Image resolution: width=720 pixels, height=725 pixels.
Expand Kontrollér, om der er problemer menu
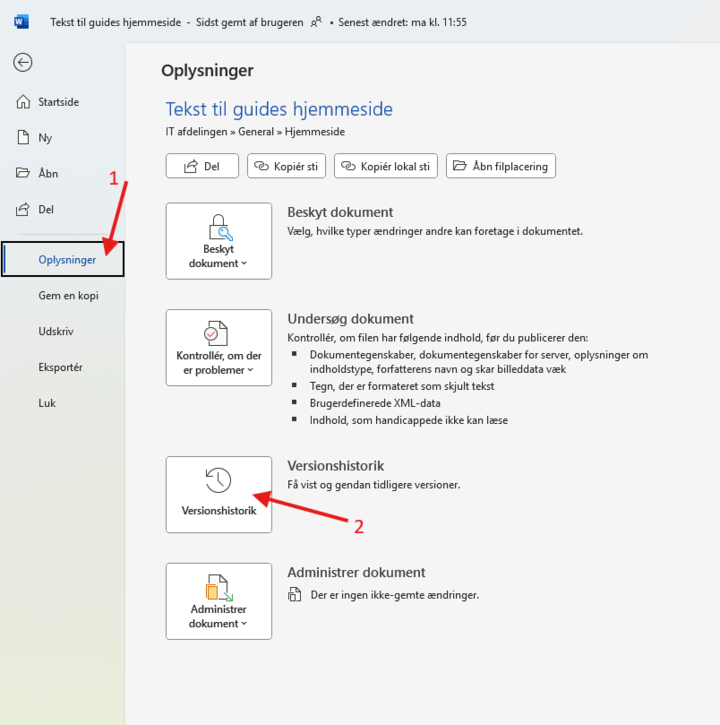pos(218,347)
